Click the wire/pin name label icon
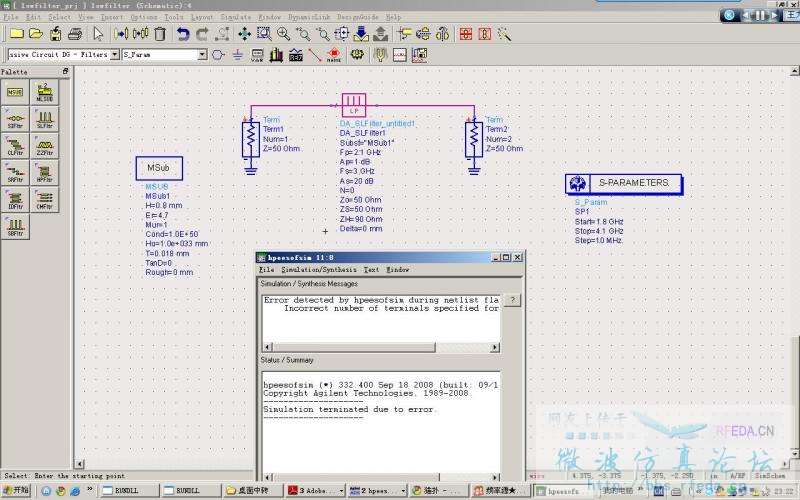This screenshot has width=800, height=500. tap(334, 55)
